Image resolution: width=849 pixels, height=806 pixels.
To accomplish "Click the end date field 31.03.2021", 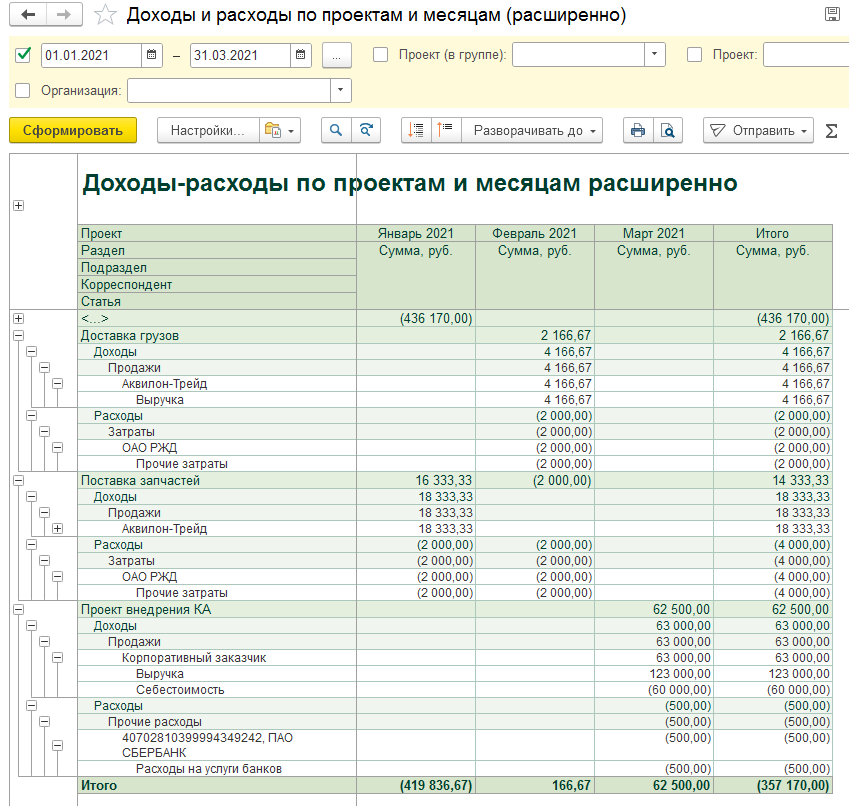I will tap(240, 55).
